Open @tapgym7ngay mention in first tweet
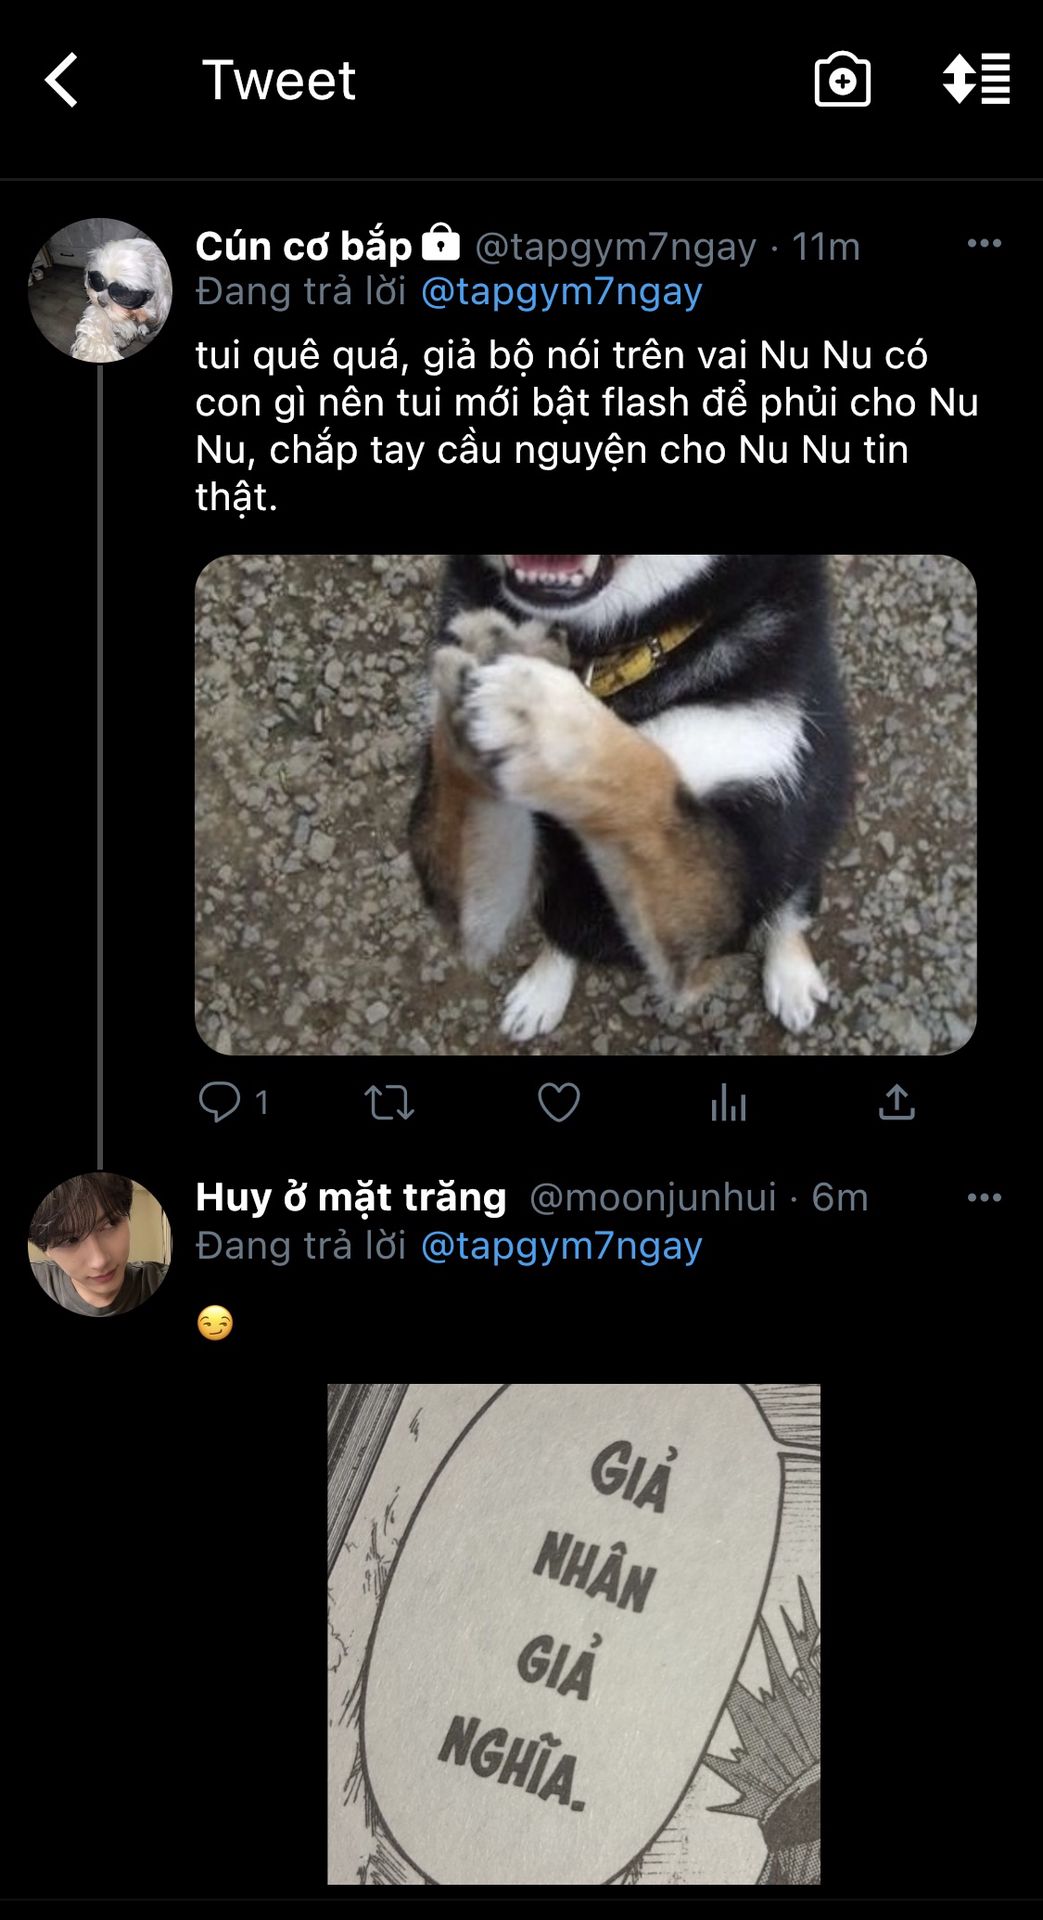Image resolution: width=1043 pixels, height=1920 pixels. point(561,292)
